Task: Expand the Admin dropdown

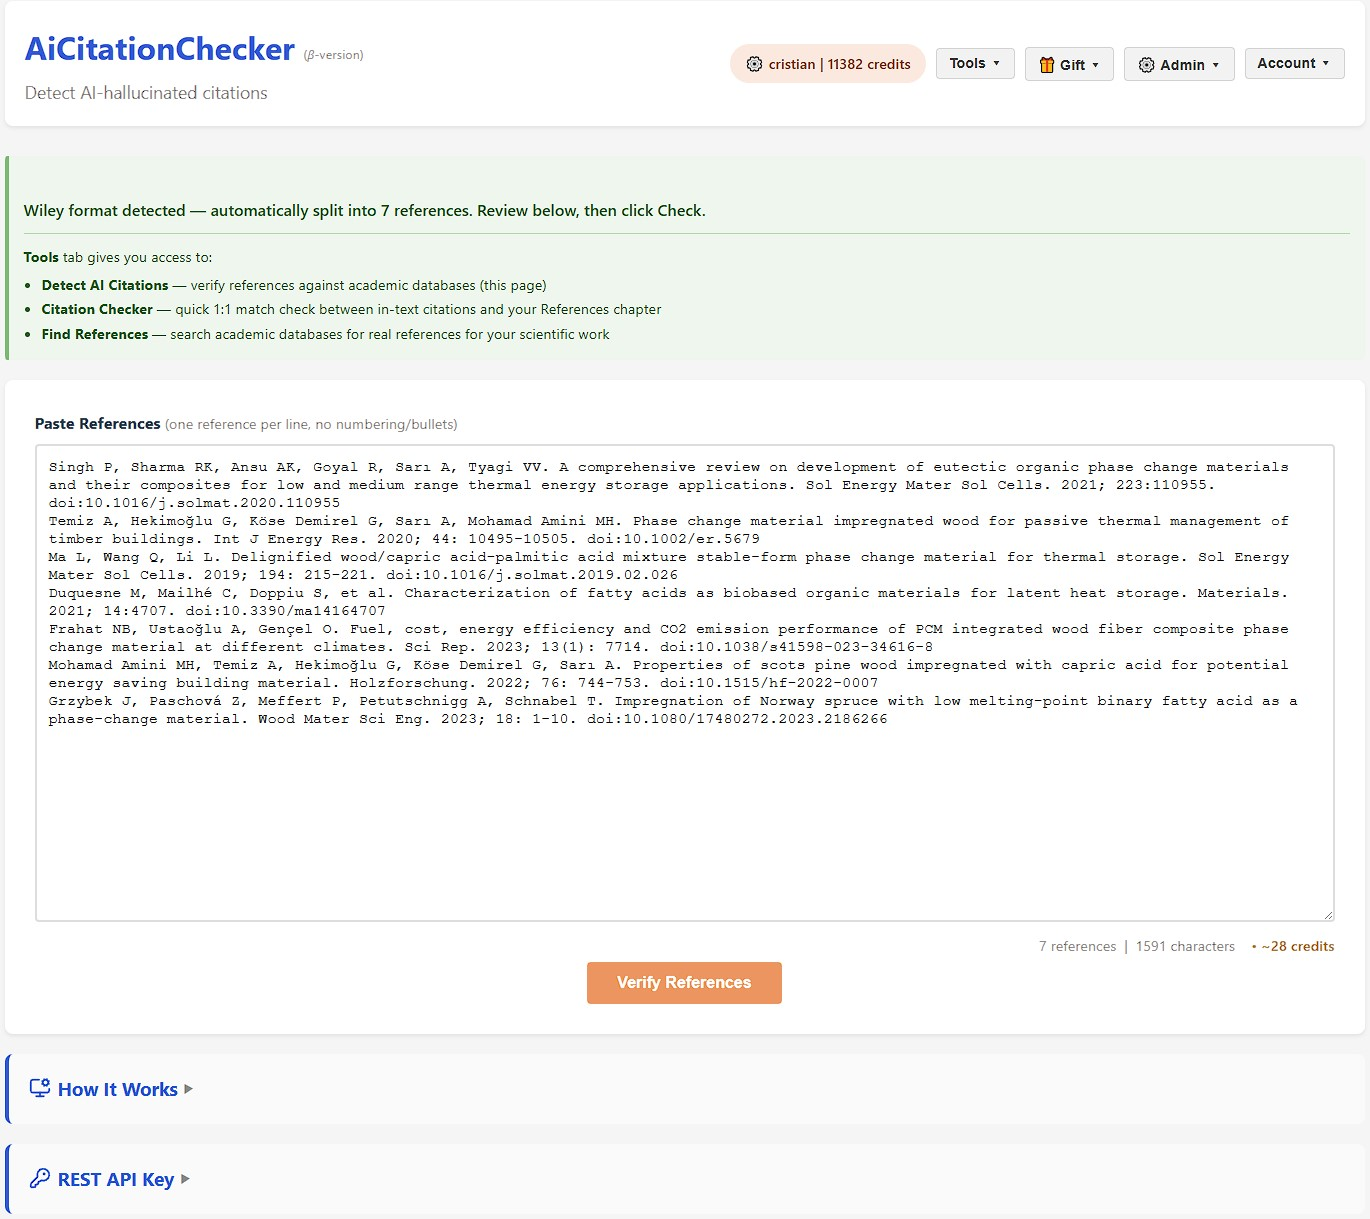Action: (x=1179, y=64)
